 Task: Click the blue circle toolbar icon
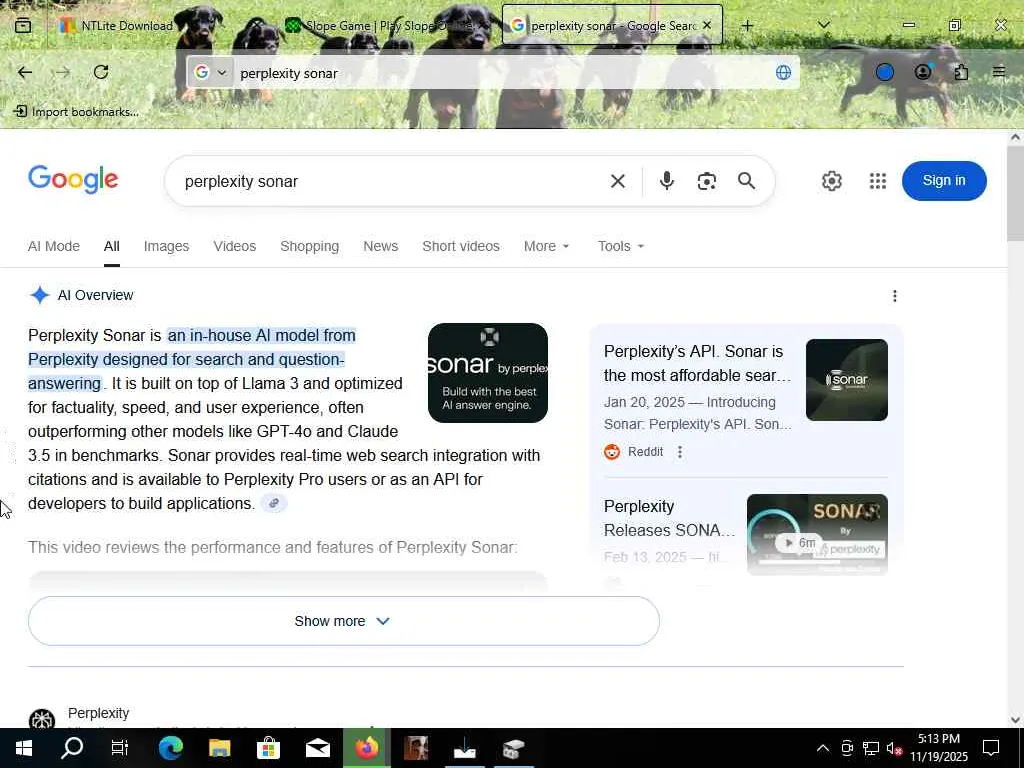(884, 72)
